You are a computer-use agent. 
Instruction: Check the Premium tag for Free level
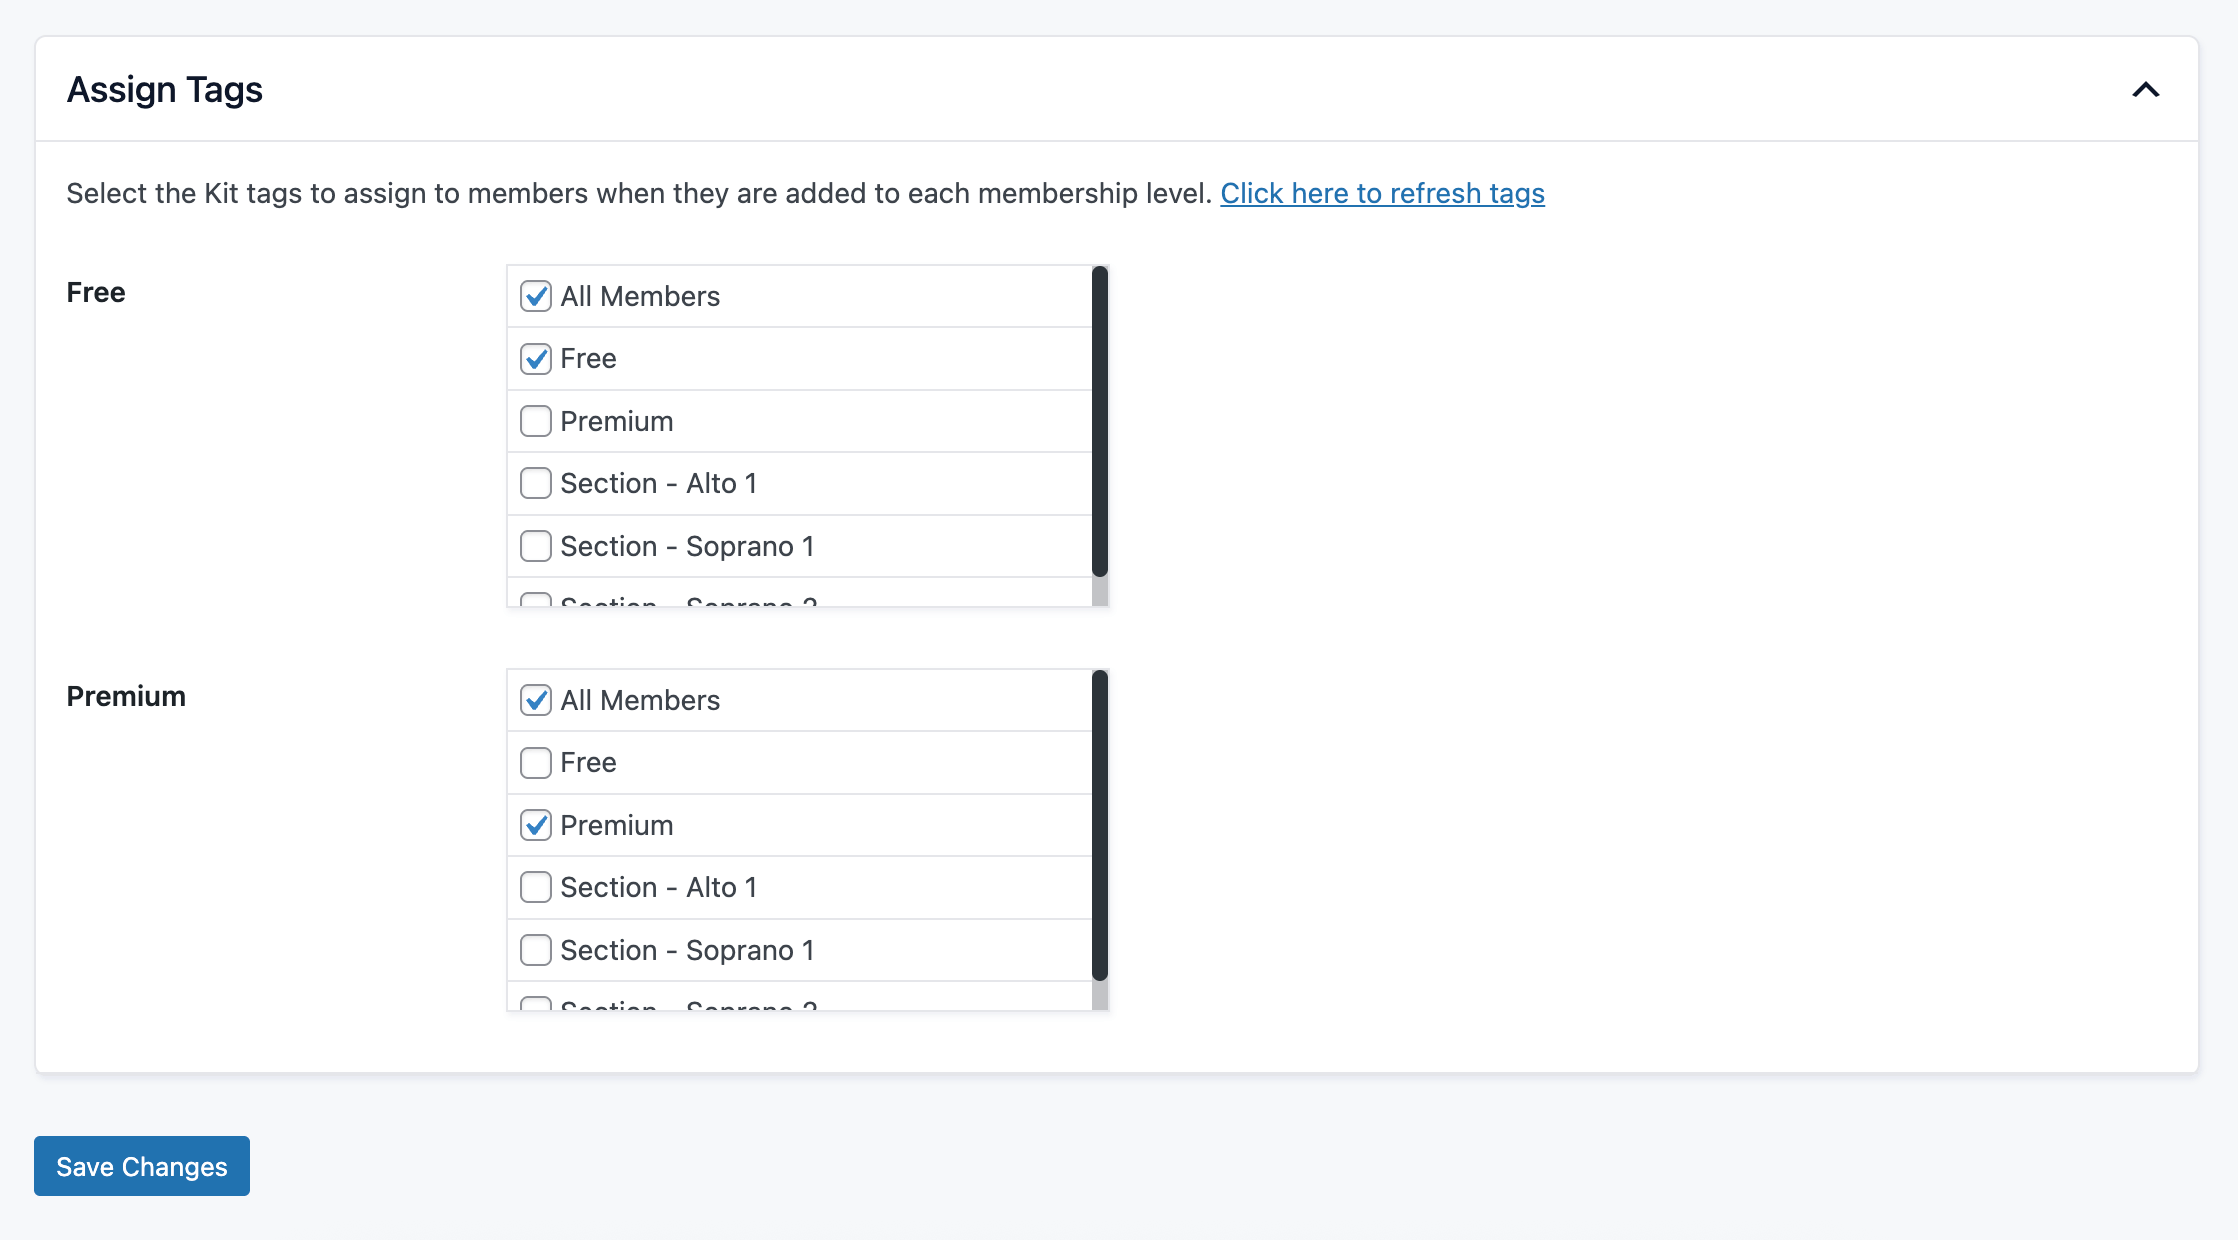click(536, 421)
